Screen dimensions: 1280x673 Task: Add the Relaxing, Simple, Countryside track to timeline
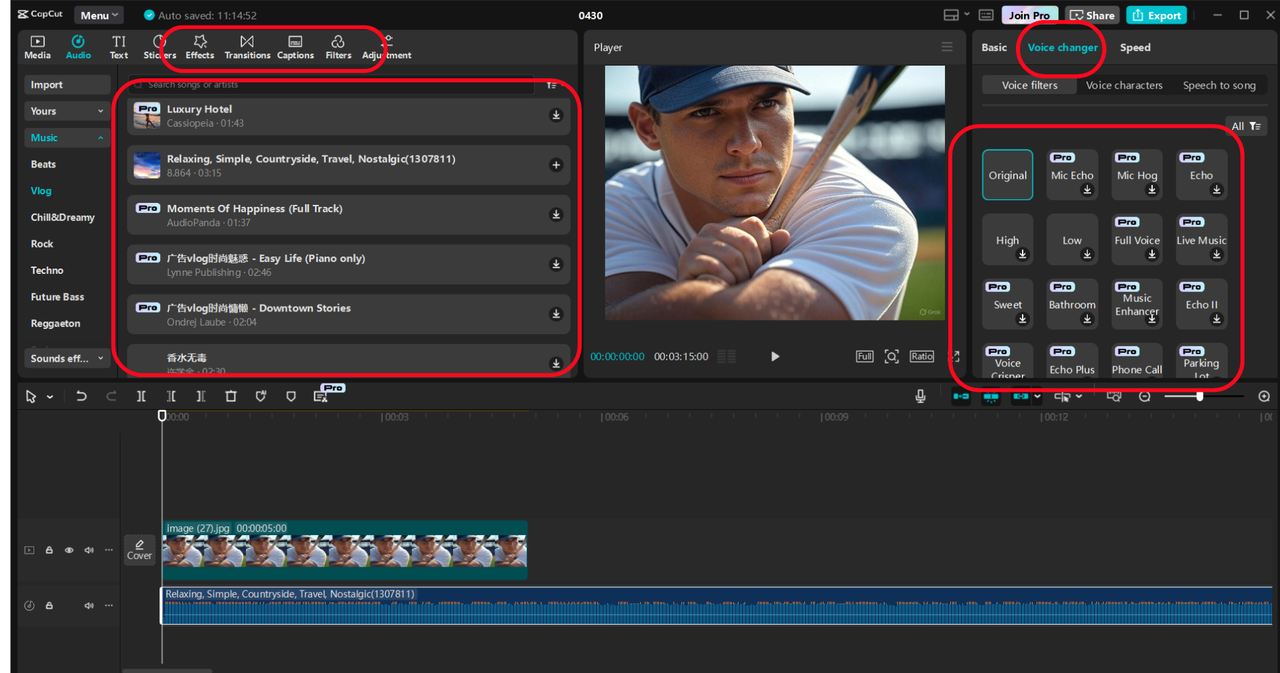click(x=556, y=165)
